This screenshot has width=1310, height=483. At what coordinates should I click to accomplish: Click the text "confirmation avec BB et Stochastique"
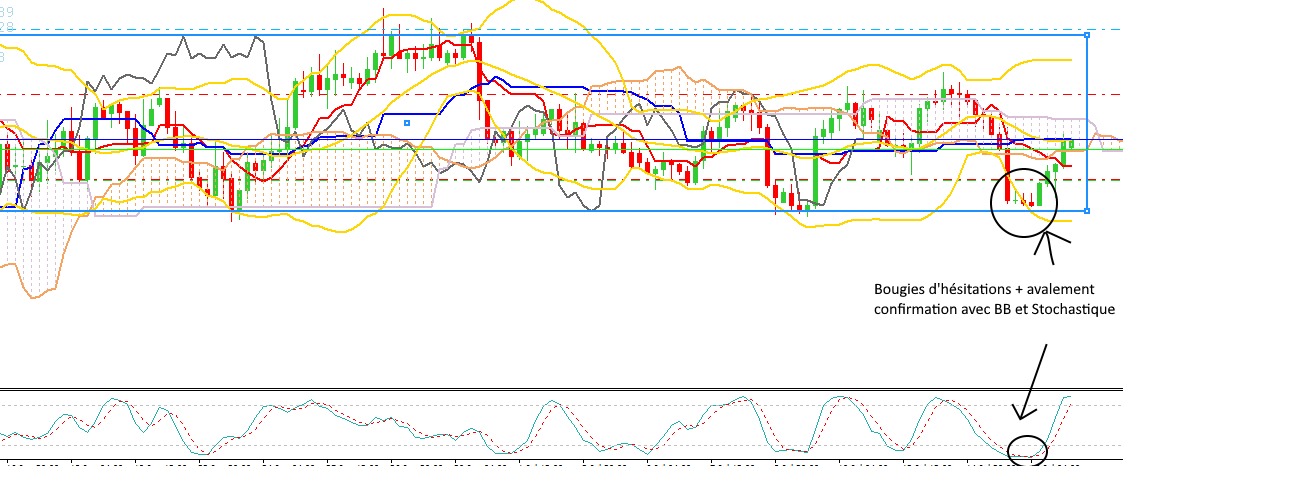coord(994,310)
